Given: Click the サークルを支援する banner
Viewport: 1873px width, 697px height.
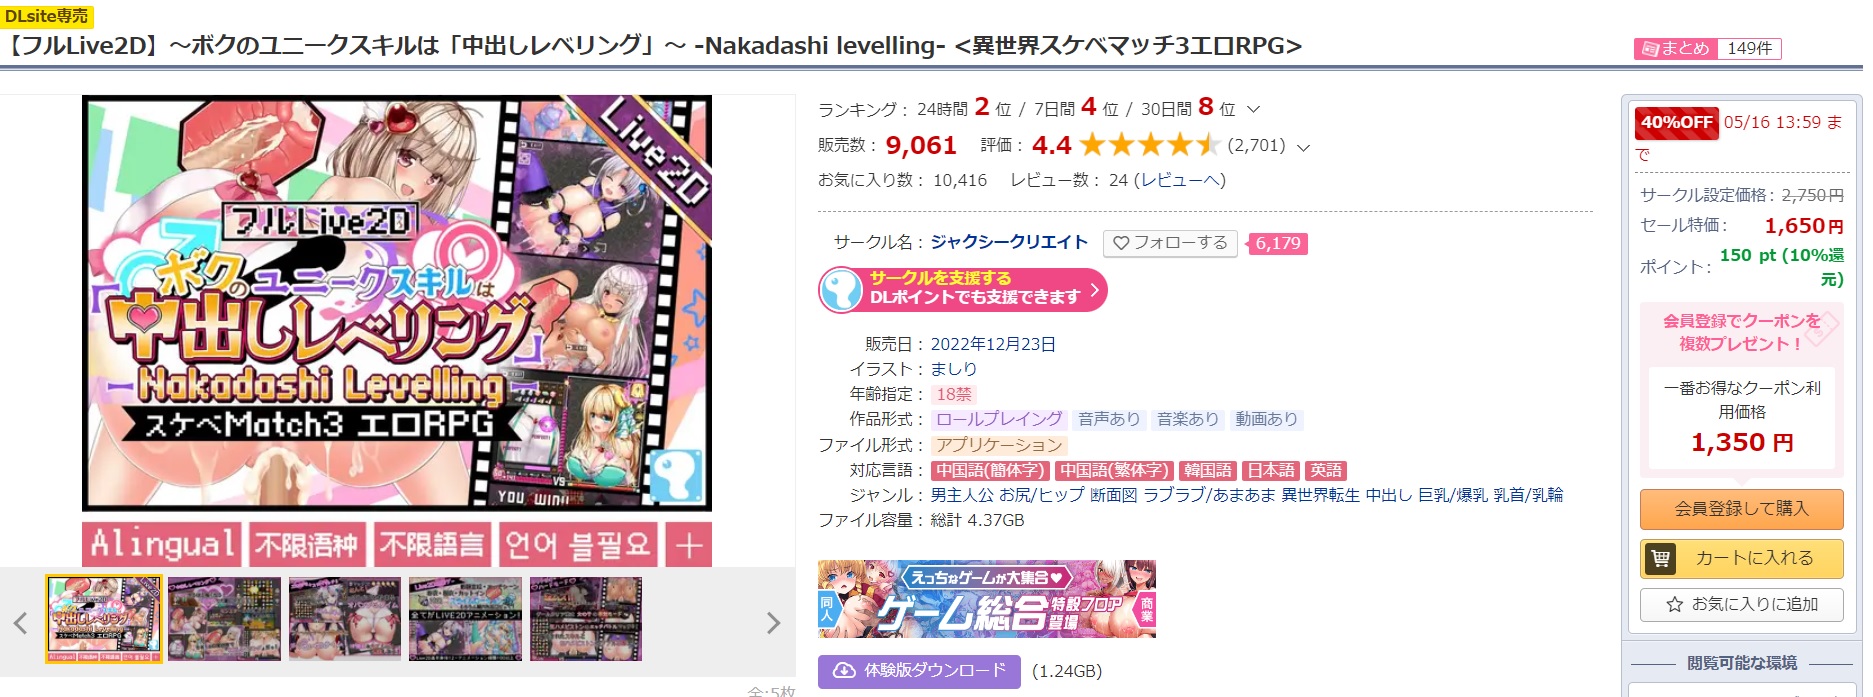Looking at the screenshot, I should [963, 290].
